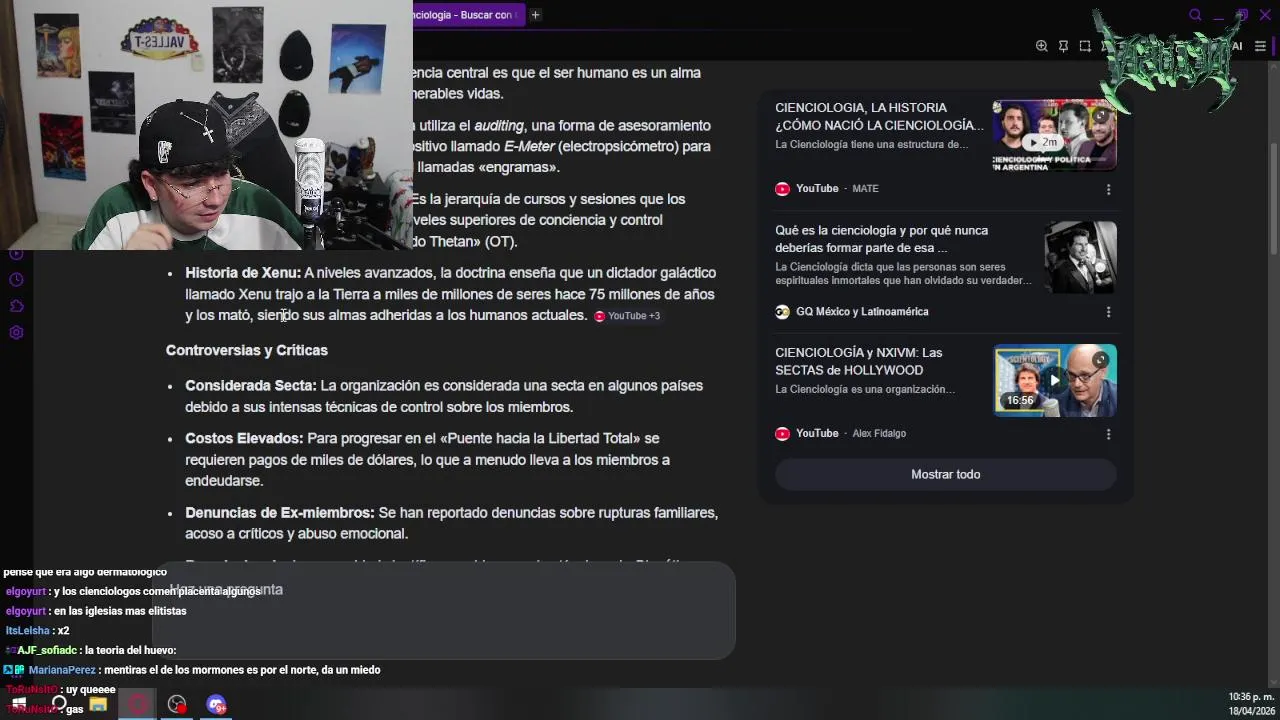The height and width of the screenshot is (720, 1280).
Task: Click the 'Mostrar todo' button
Action: [945, 474]
